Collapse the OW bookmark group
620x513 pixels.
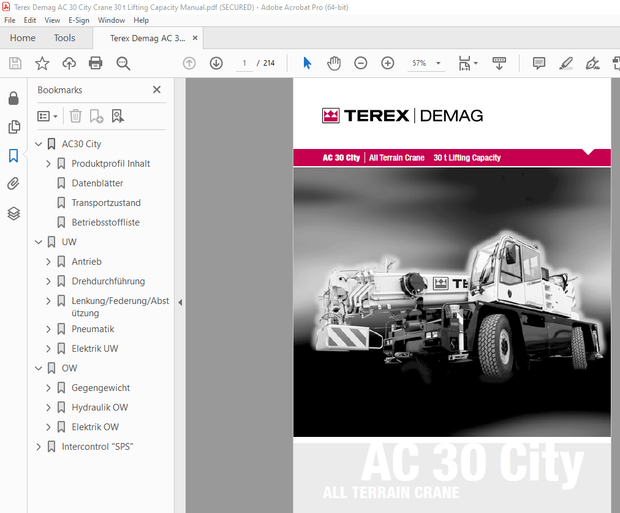point(38,368)
